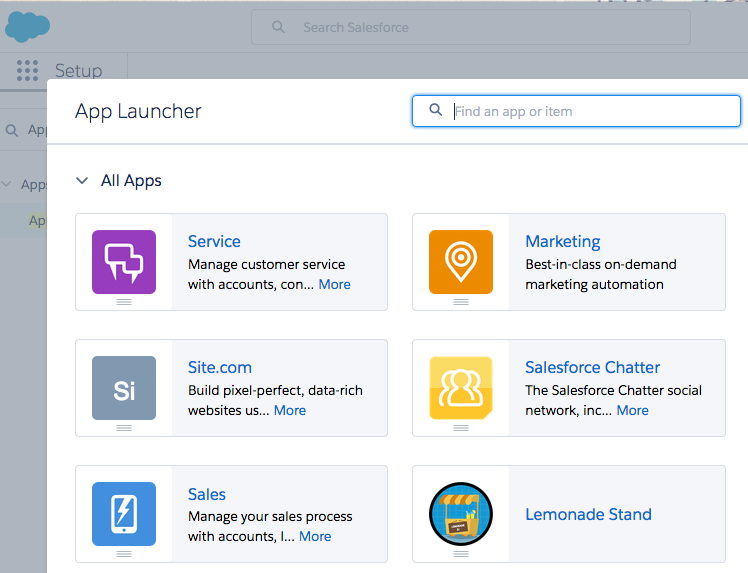Click the purple Service app icon
748x573 pixels.
tap(124, 262)
